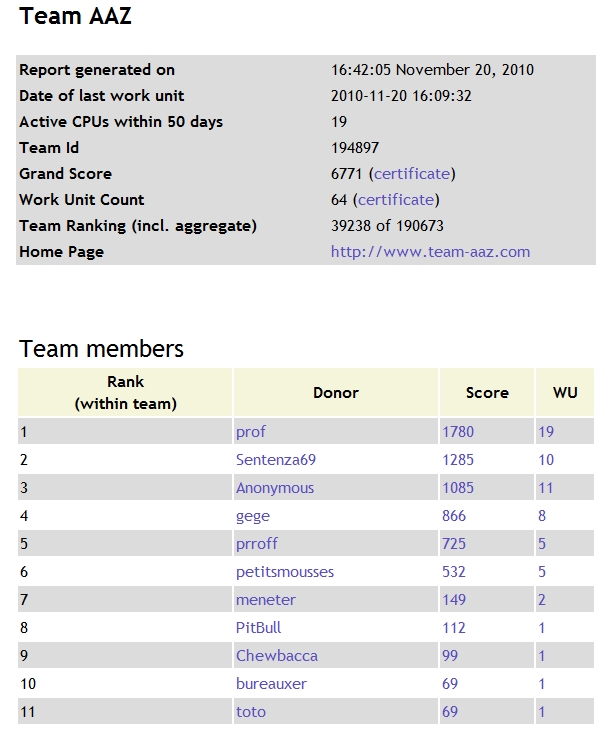The image size is (604, 736).
Task: Select the score 866 for gege
Action: click(x=453, y=516)
